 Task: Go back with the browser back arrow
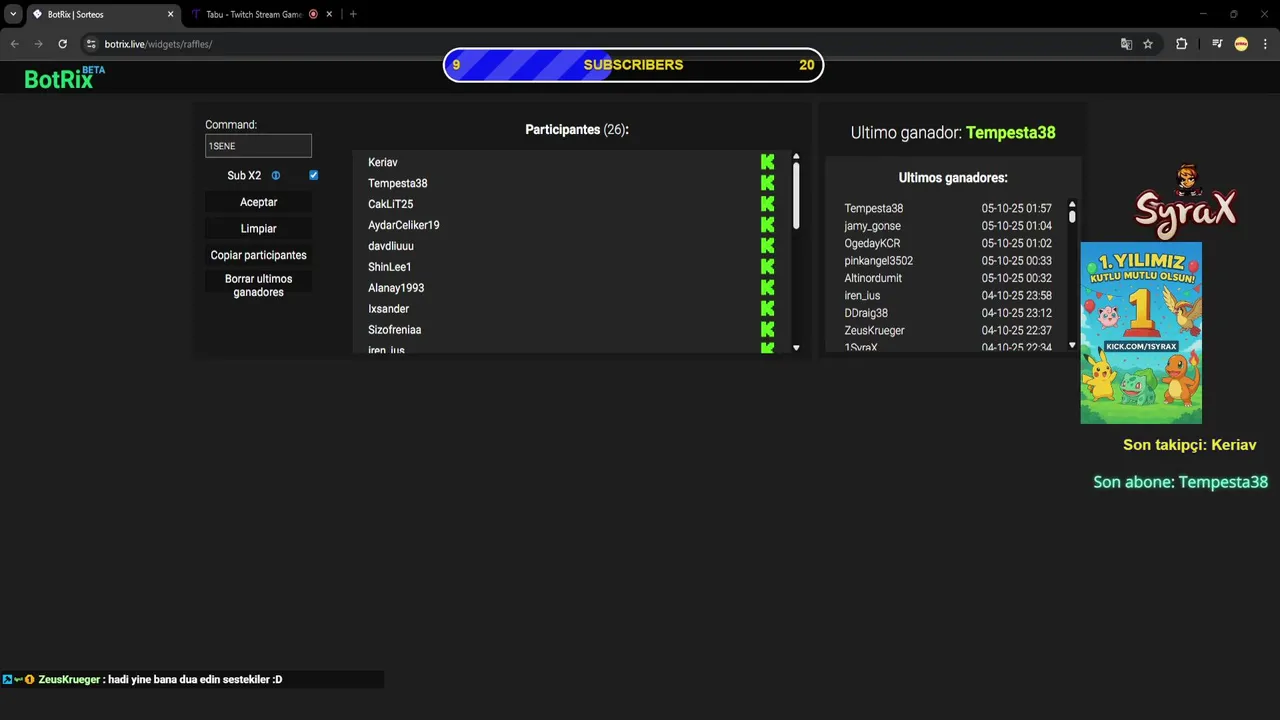[x=14, y=44]
